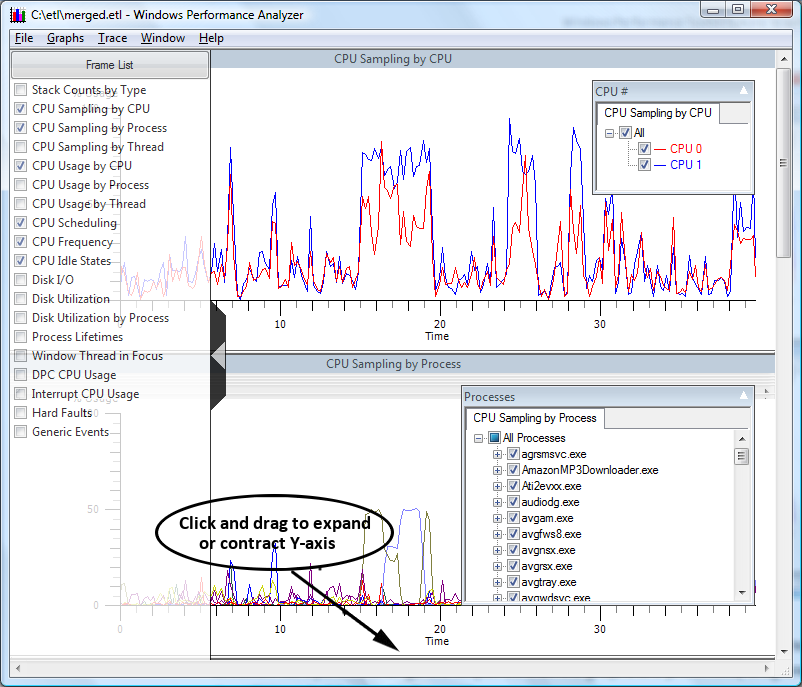Collapse the CPU # legend panel arrow
This screenshot has height=687, width=802.
pyautogui.click(x=744, y=91)
